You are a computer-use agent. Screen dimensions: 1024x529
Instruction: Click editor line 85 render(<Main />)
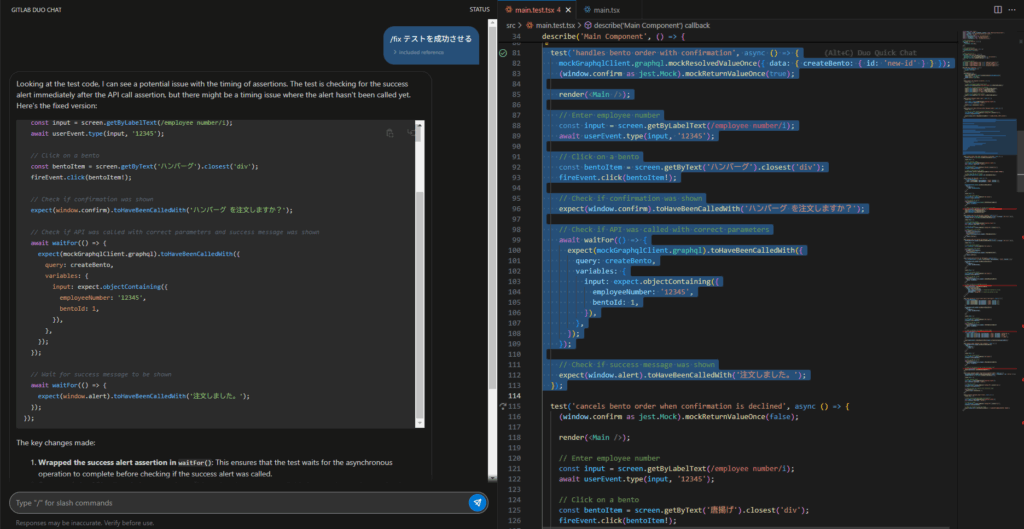click(595, 94)
